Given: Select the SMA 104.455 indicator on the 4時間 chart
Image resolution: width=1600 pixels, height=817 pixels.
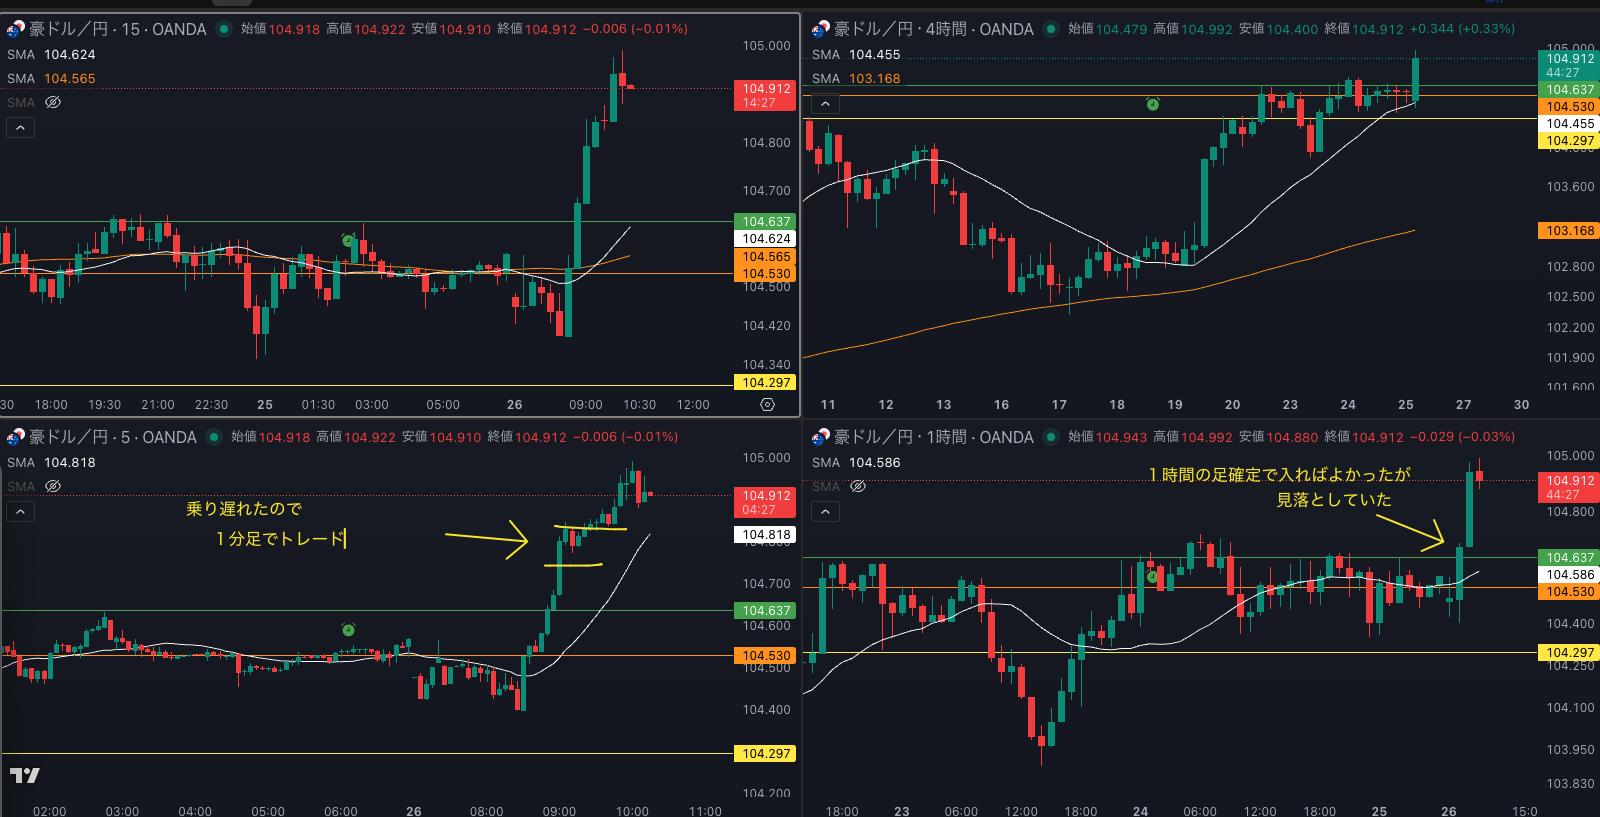Looking at the screenshot, I should click(x=856, y=54).
